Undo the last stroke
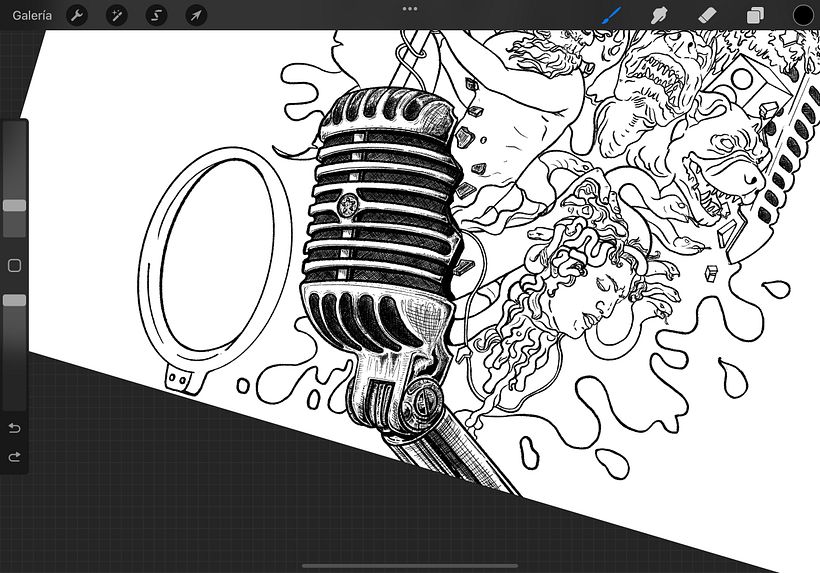This screenshot has height=573, width=820. (x=15, y=428)
